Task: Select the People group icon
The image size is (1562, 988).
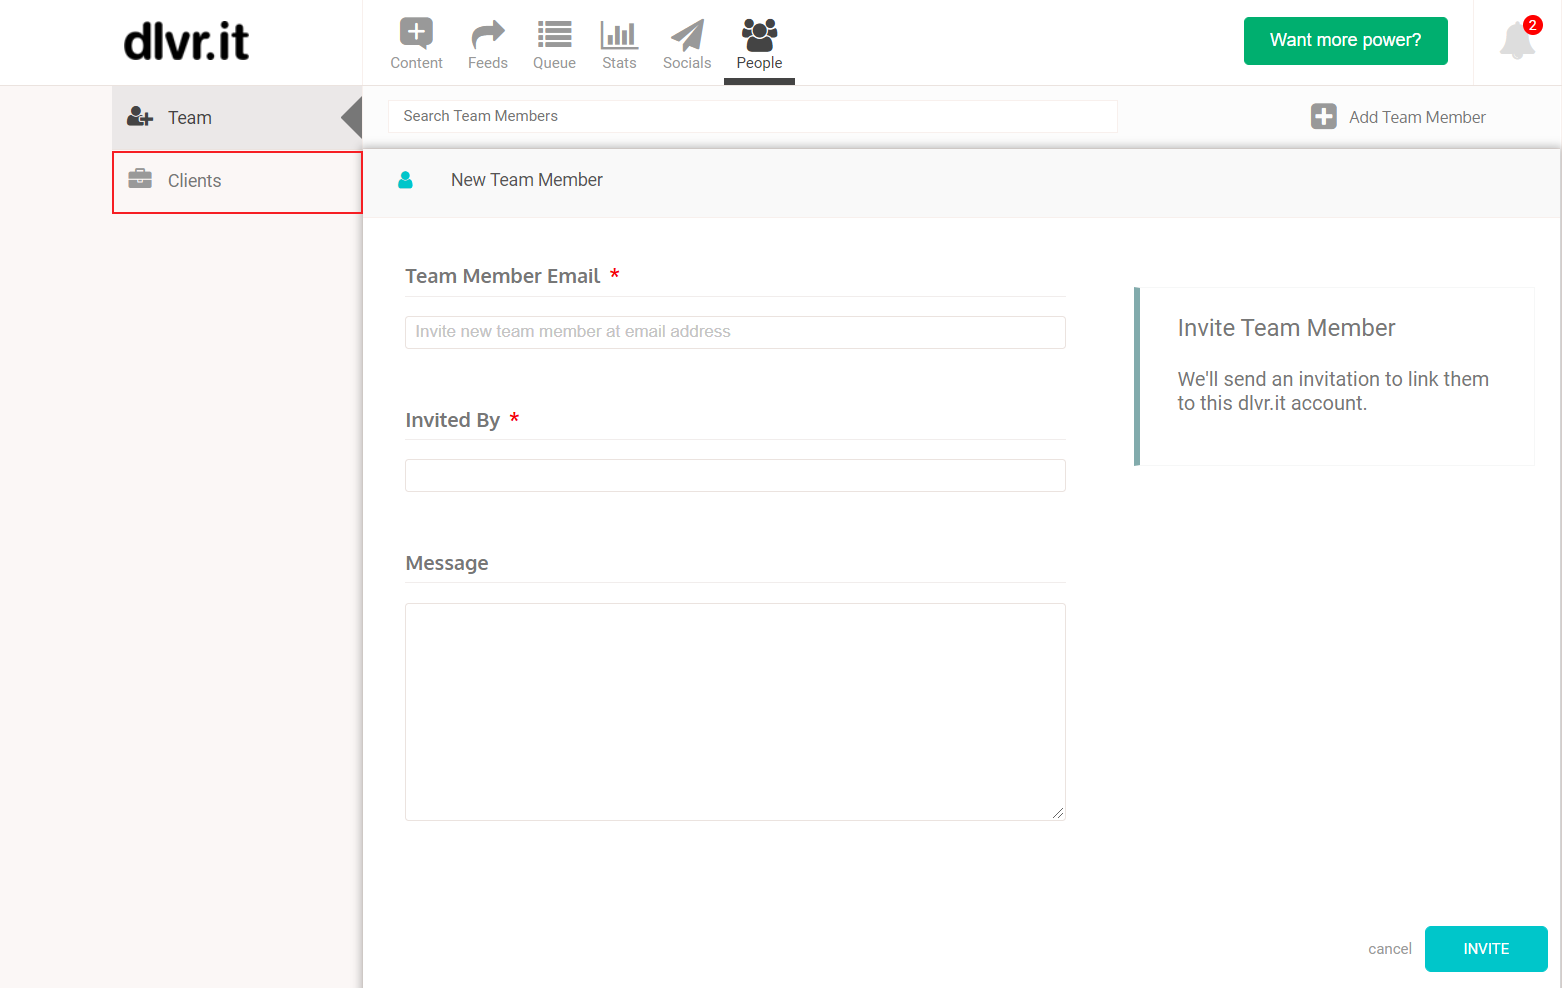Action: [x=760, y=35]
